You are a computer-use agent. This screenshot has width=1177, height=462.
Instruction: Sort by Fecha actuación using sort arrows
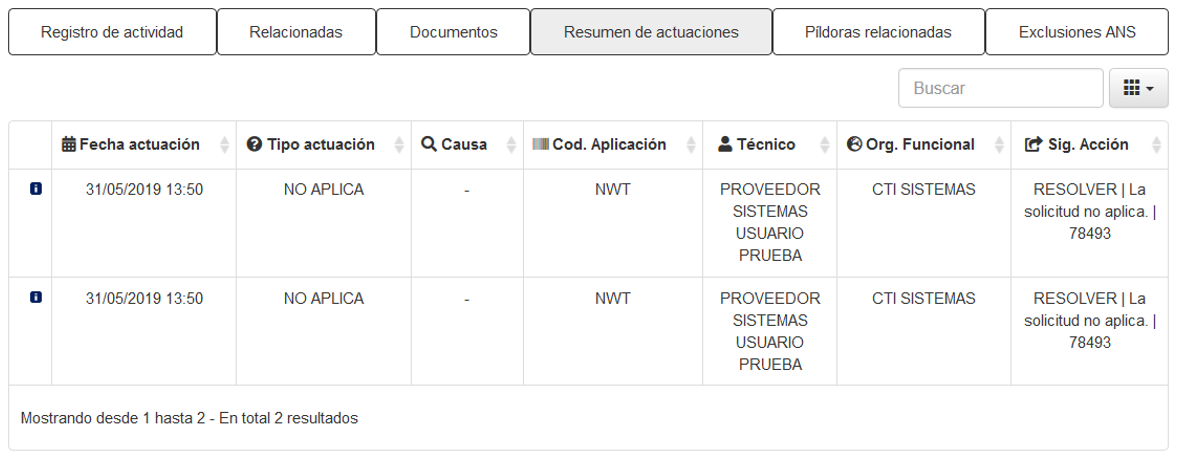(x=224, y=145)
